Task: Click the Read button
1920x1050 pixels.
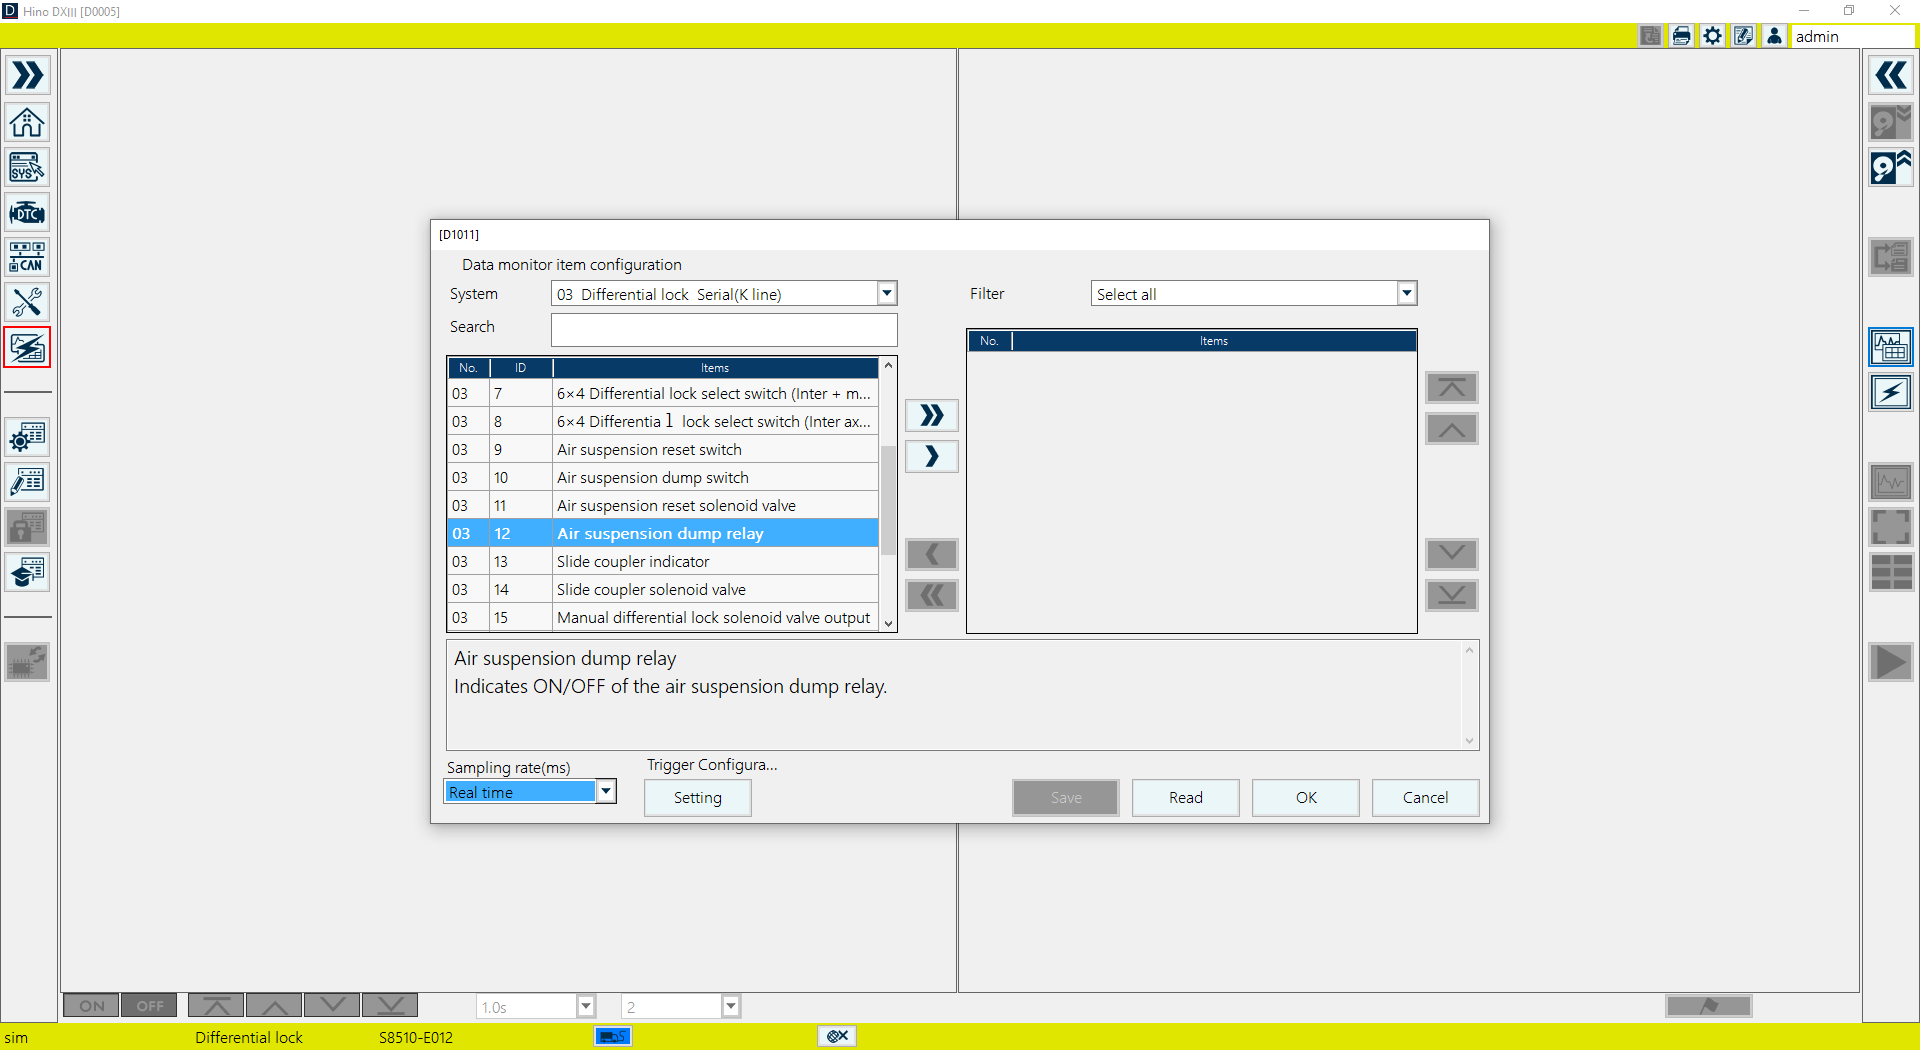Action: 1185,797
